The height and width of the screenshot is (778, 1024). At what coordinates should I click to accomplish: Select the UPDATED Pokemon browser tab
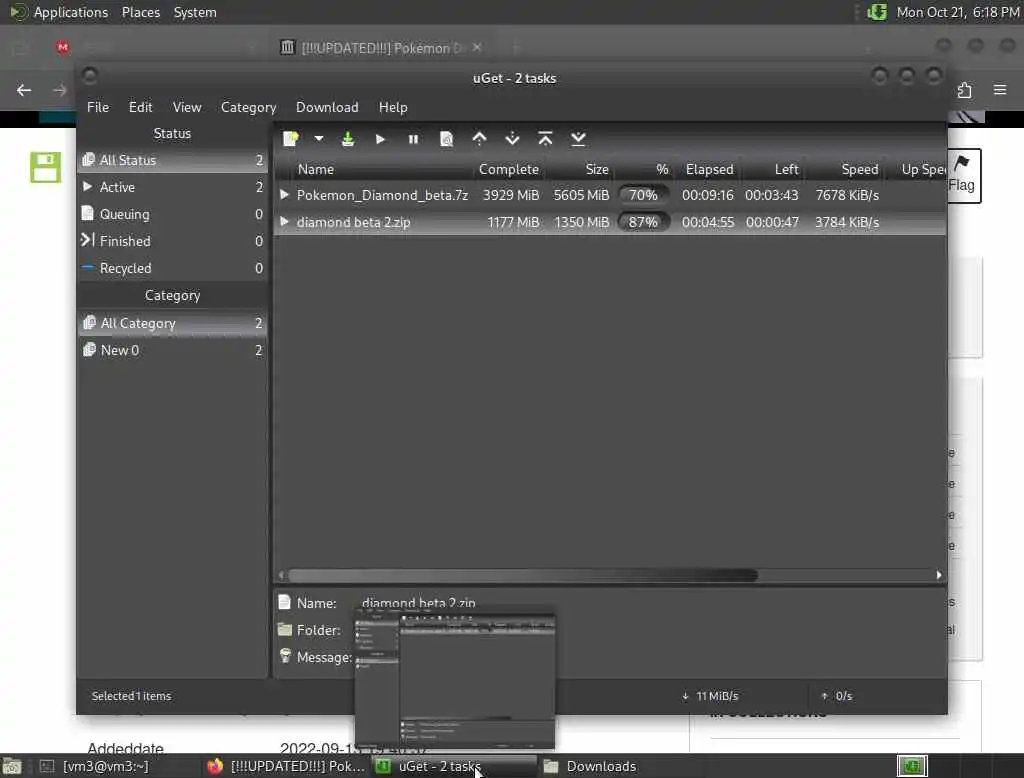(382, 48)
